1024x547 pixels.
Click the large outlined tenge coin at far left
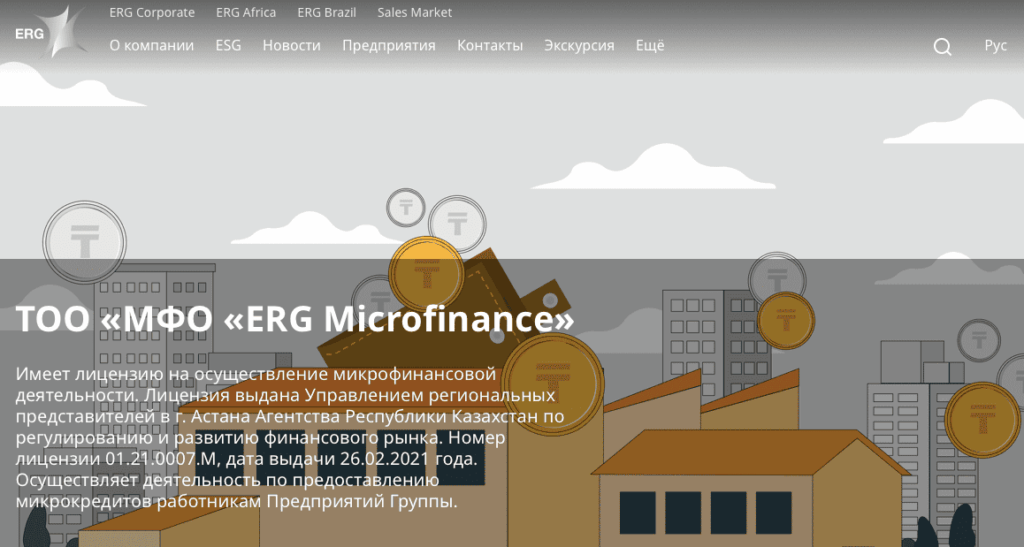click(84, 242)
